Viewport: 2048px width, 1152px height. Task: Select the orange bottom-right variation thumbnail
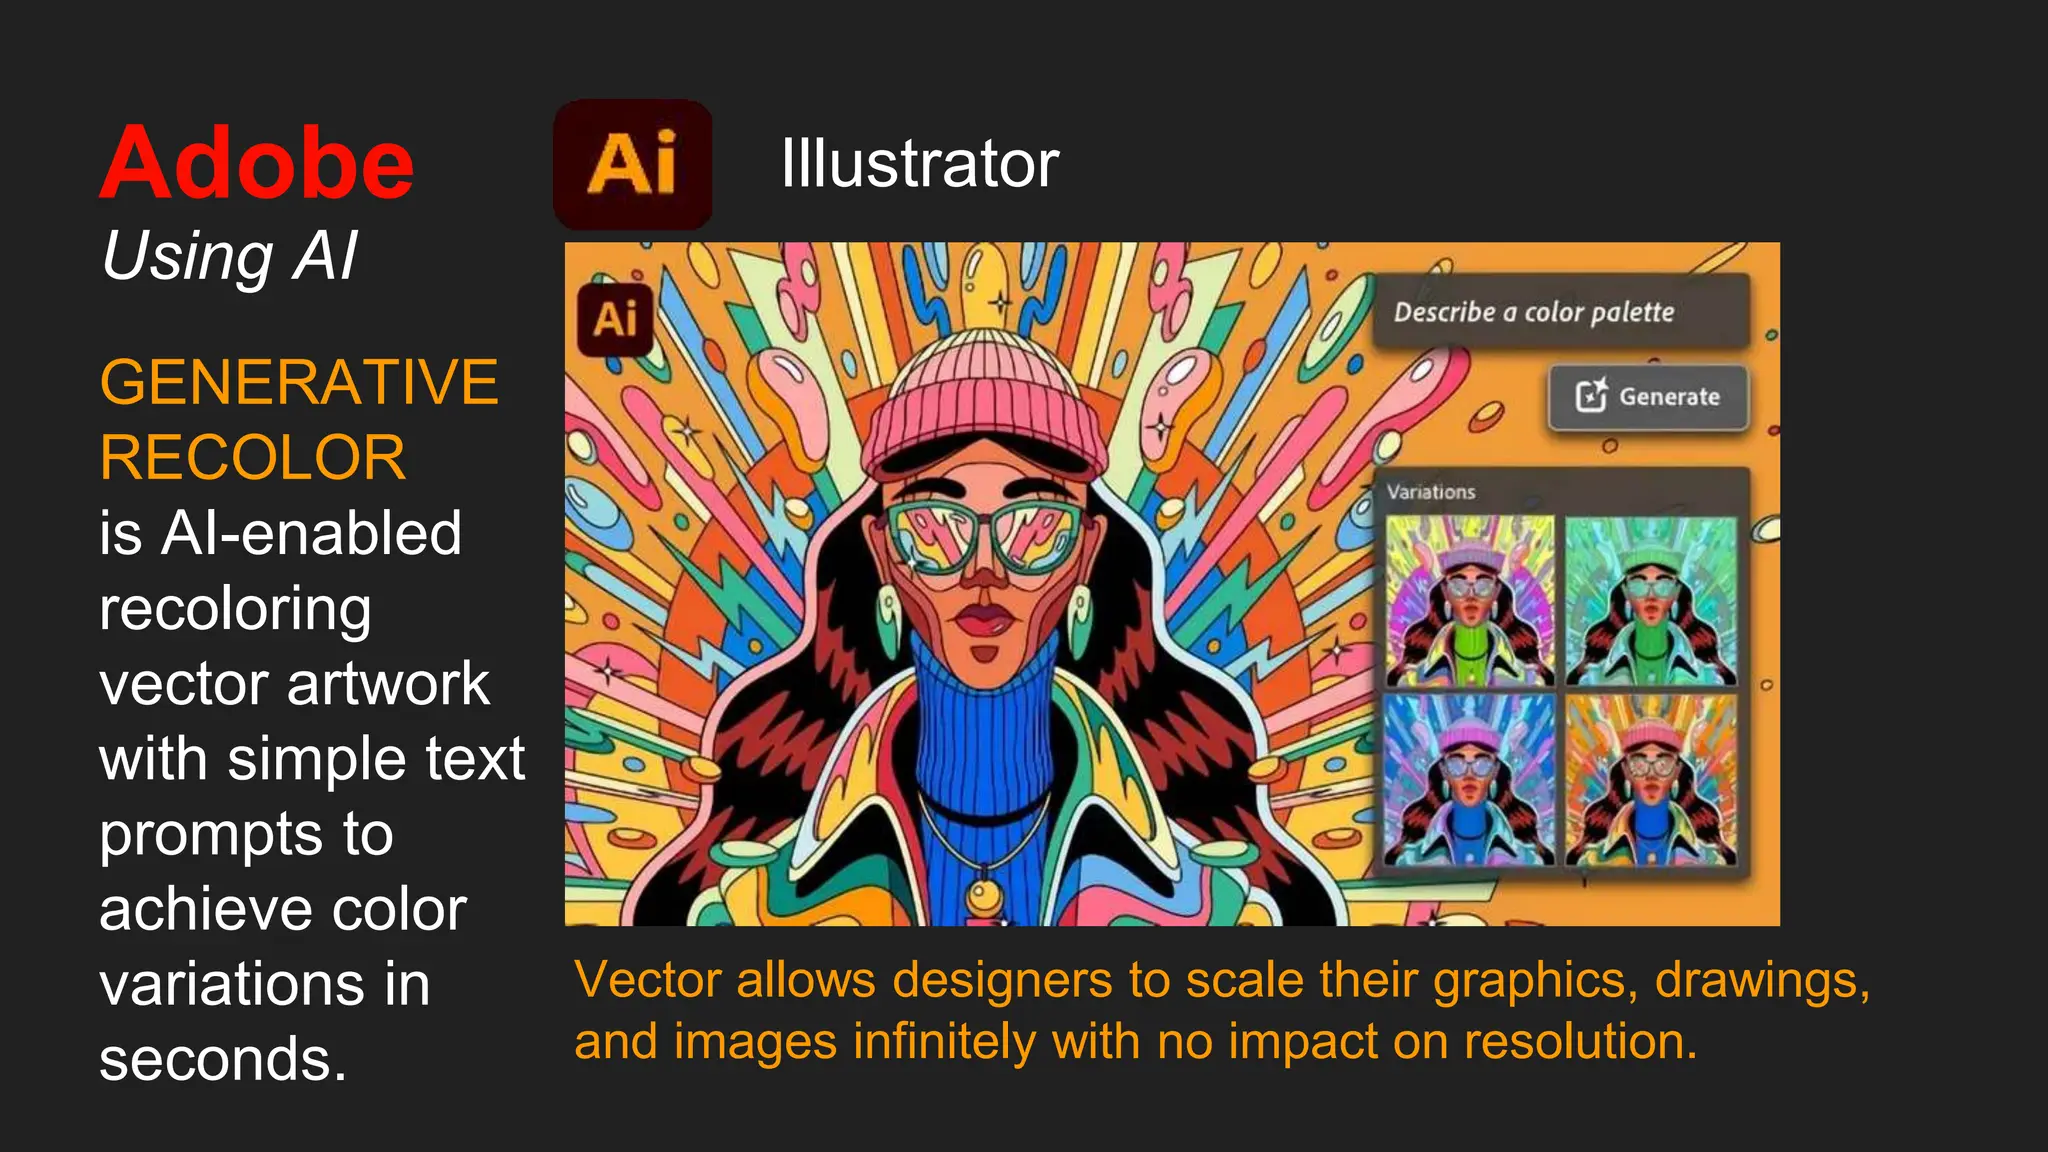pos(1651,780)
